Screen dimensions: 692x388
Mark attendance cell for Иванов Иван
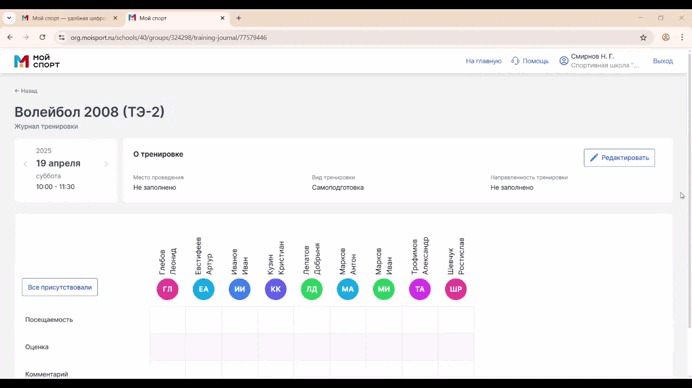point(240,320)
